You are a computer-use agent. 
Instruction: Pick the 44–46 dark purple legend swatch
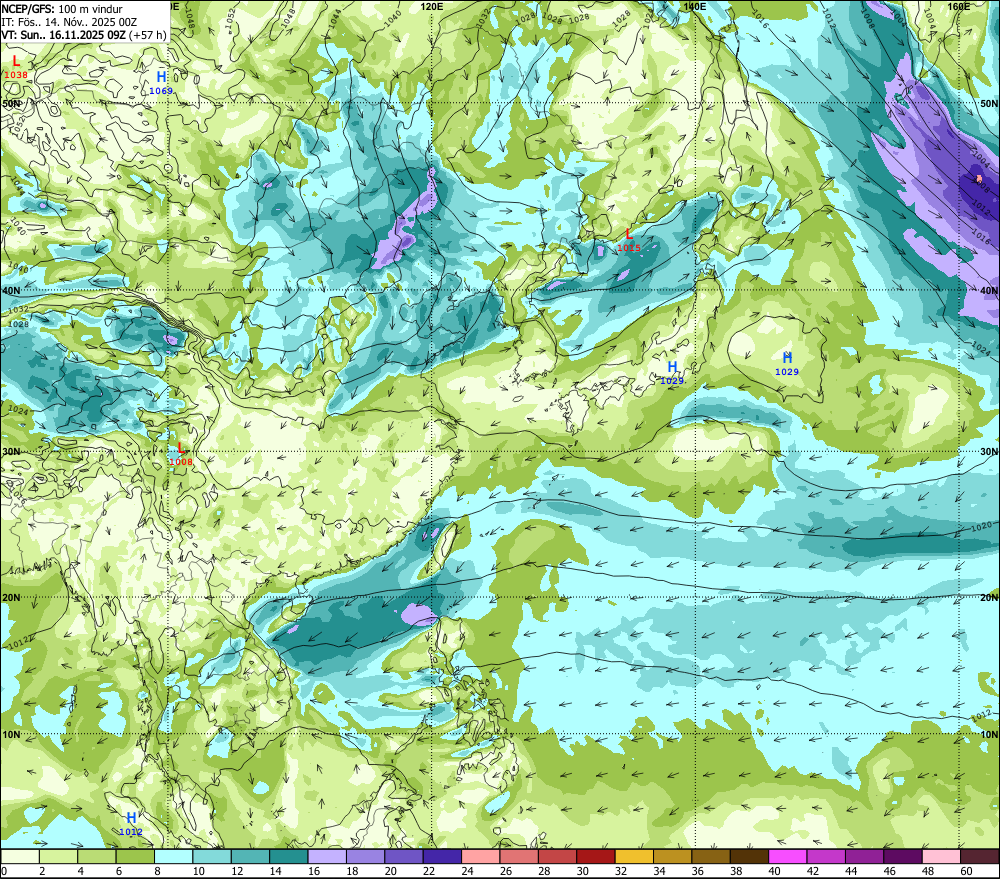click(x=864, y=856)
